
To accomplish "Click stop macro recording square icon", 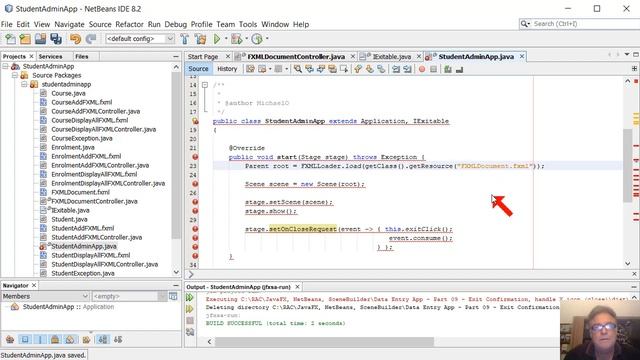I will coord(433,69).
